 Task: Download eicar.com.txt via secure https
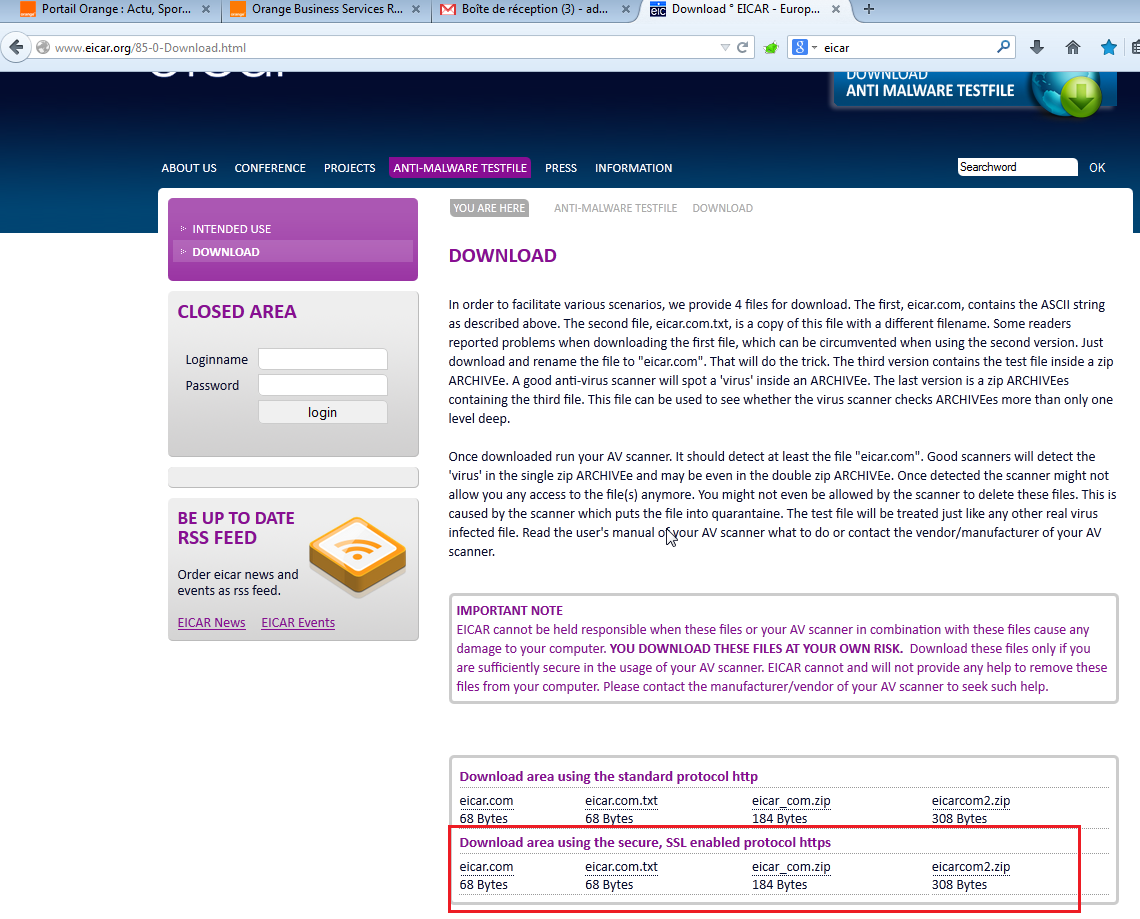pos(622,867)
